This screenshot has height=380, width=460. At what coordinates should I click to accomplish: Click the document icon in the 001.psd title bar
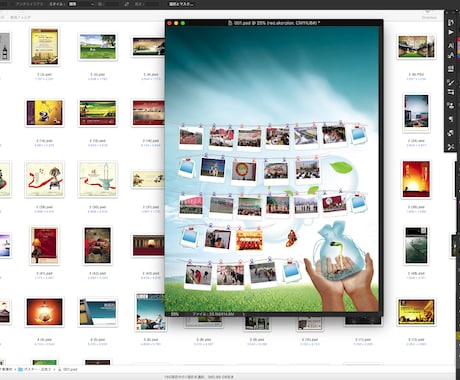click(x=230, y=23)
